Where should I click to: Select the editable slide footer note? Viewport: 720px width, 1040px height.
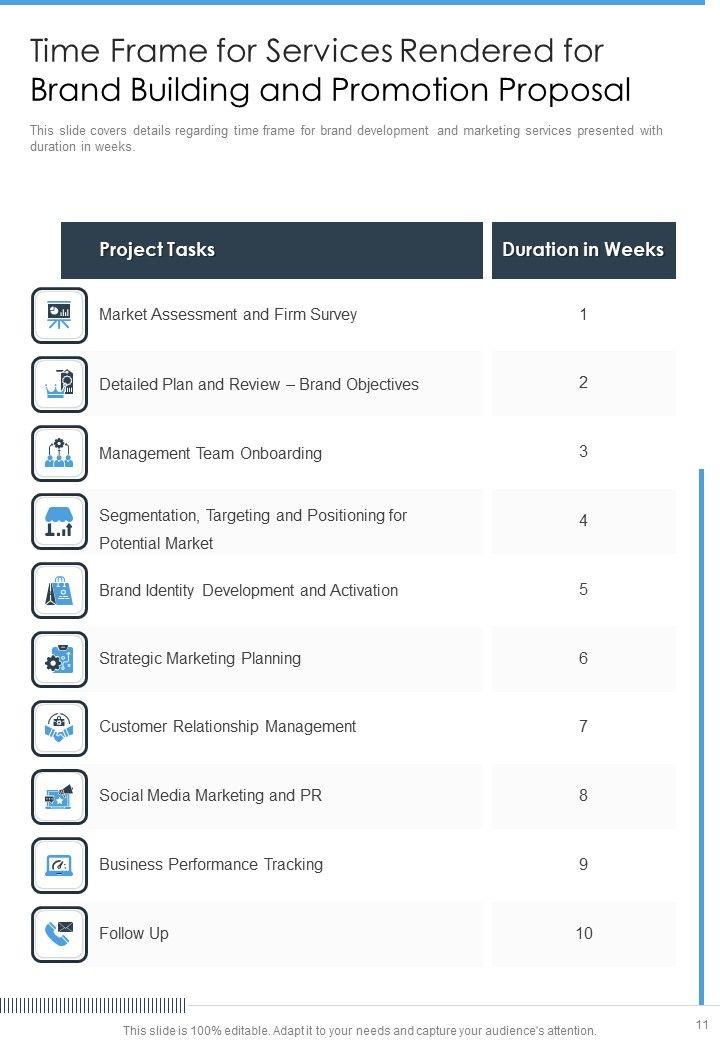coord(359,1030)
